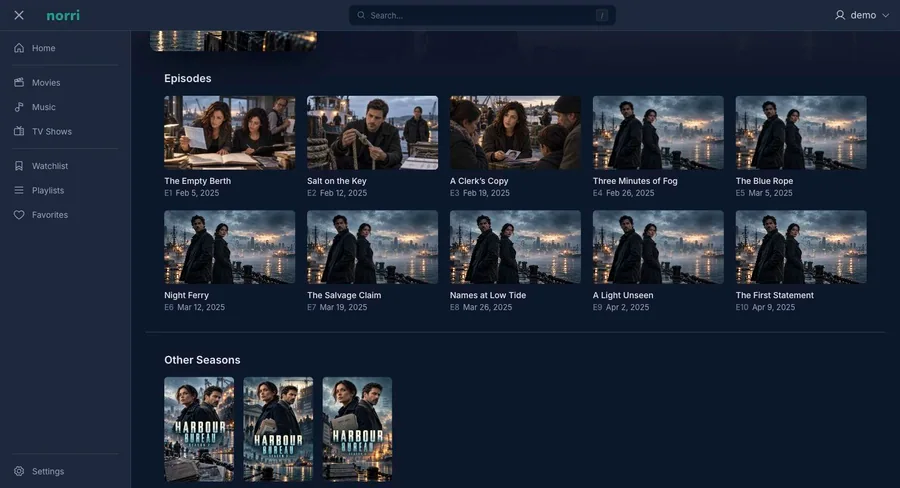Click the 'E9 Apr 2, 2025' date text

621,307
